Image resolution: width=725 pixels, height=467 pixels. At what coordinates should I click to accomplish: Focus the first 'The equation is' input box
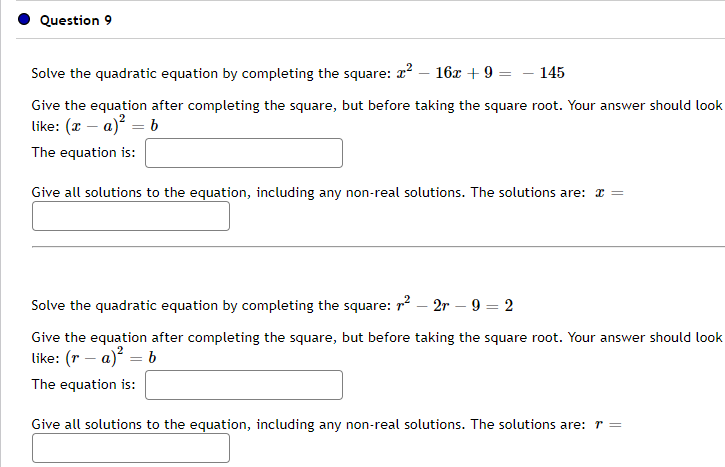coord(244,153)
